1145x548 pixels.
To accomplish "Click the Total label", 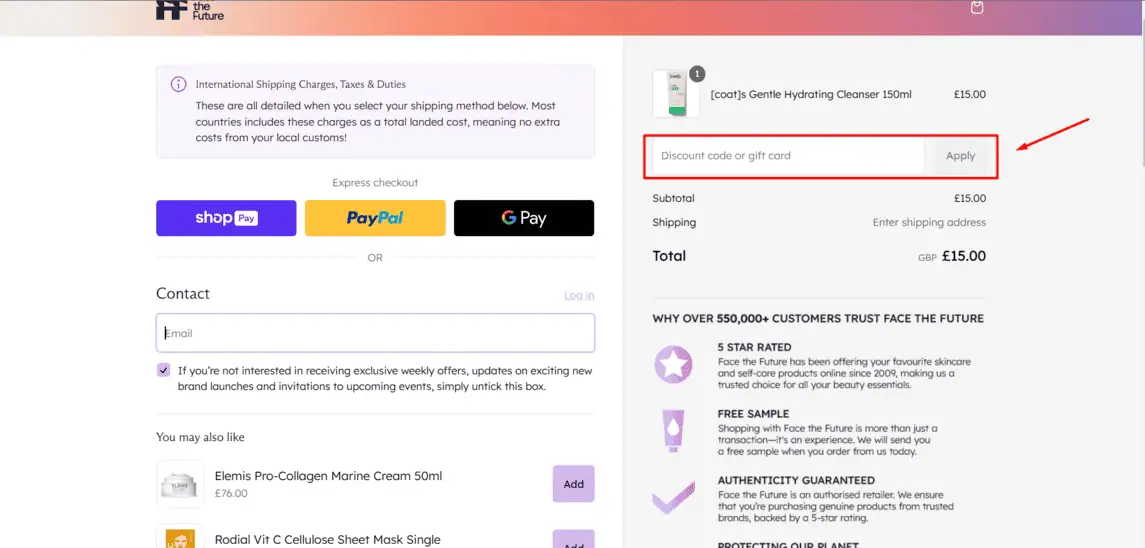I will [669, 256].
